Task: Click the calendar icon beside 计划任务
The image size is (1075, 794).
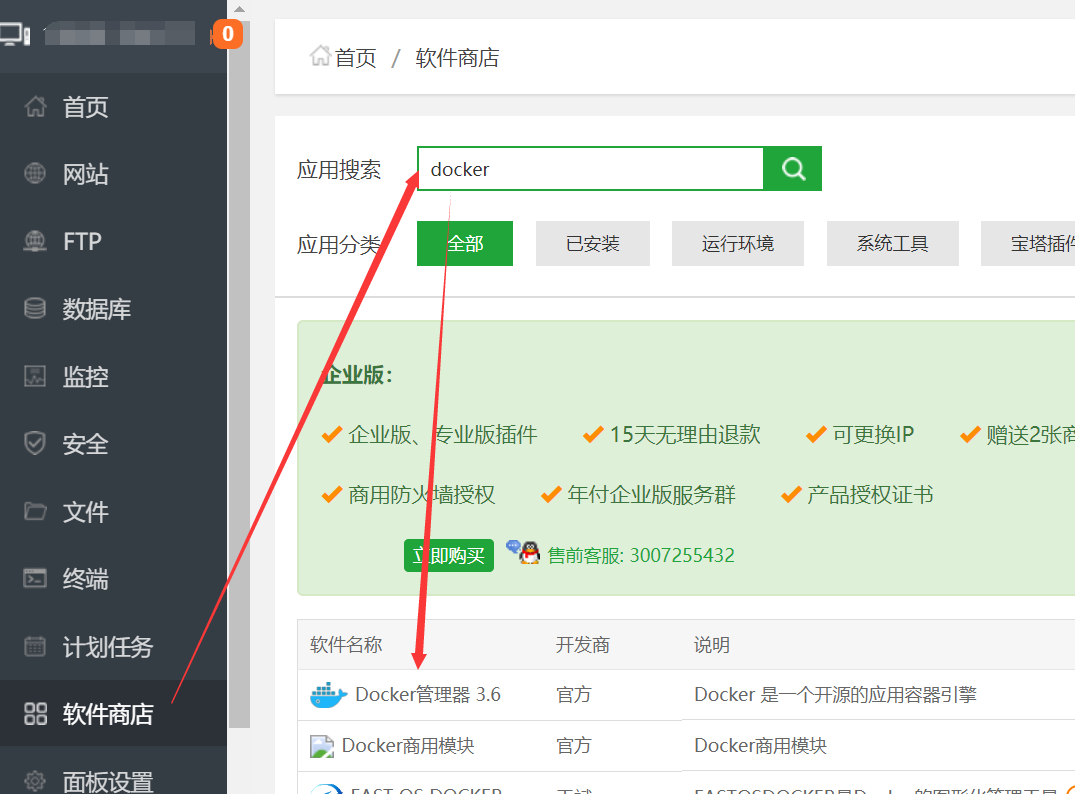Action: (x=35, y=647)
